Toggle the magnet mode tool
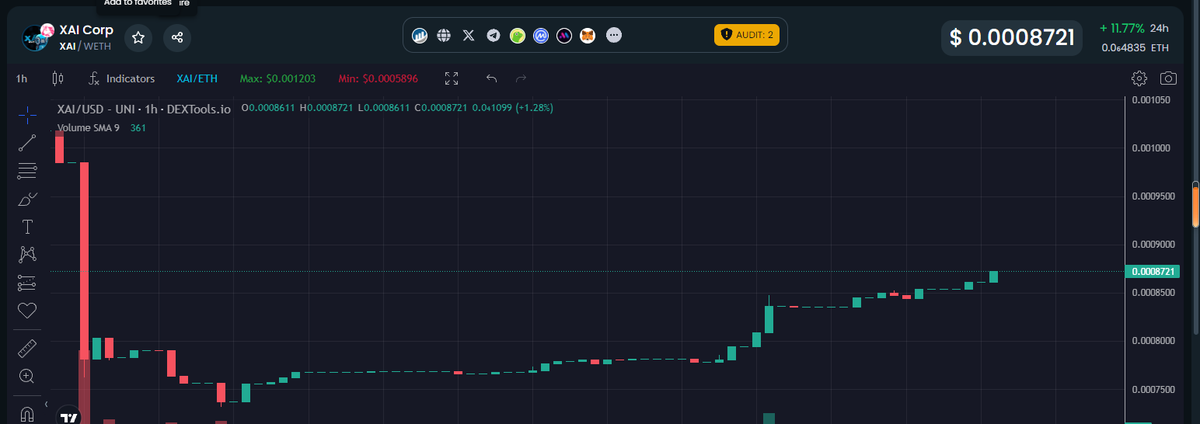This screenshot has width=1200, height=424. pyautogui.click(x=27, y=412)
